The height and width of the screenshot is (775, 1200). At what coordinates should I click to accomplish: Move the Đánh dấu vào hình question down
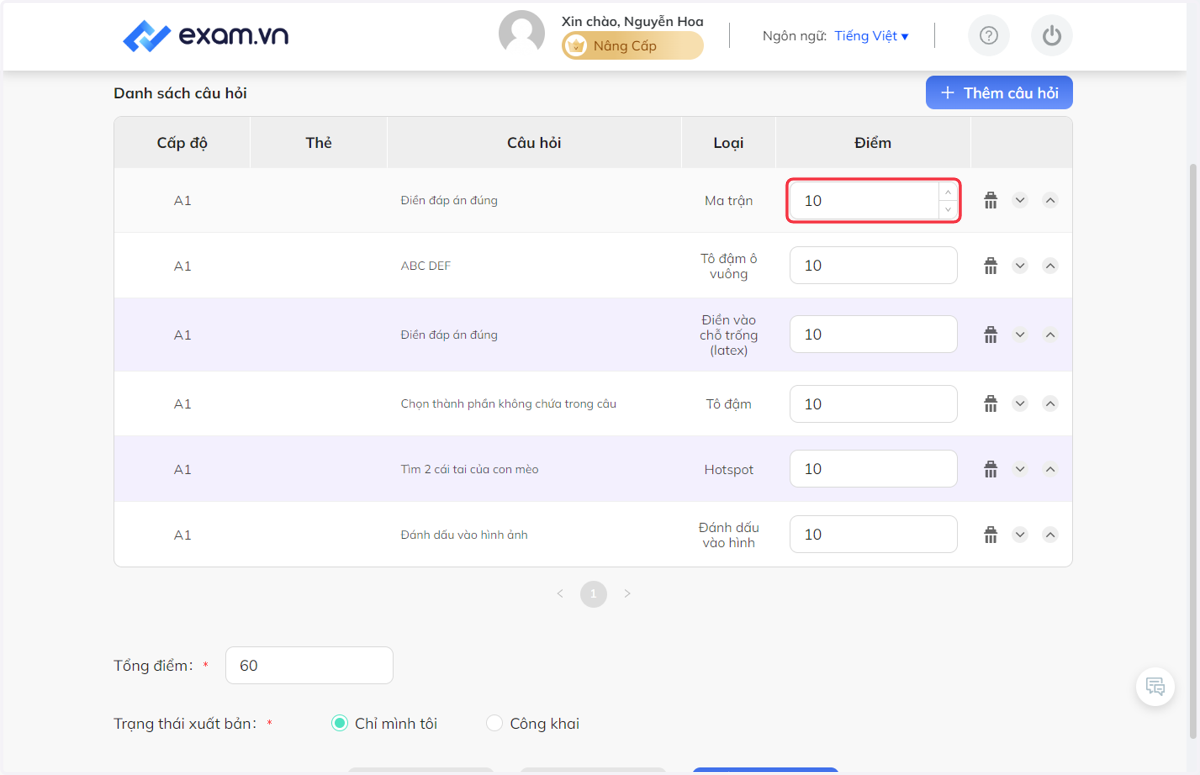coord(1020,534)
